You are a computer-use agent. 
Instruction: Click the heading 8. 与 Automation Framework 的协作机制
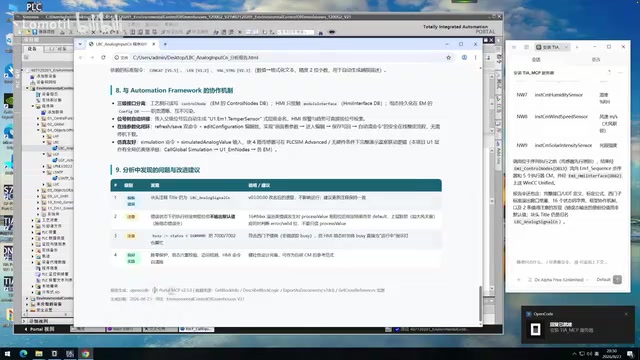coord(174,90)
